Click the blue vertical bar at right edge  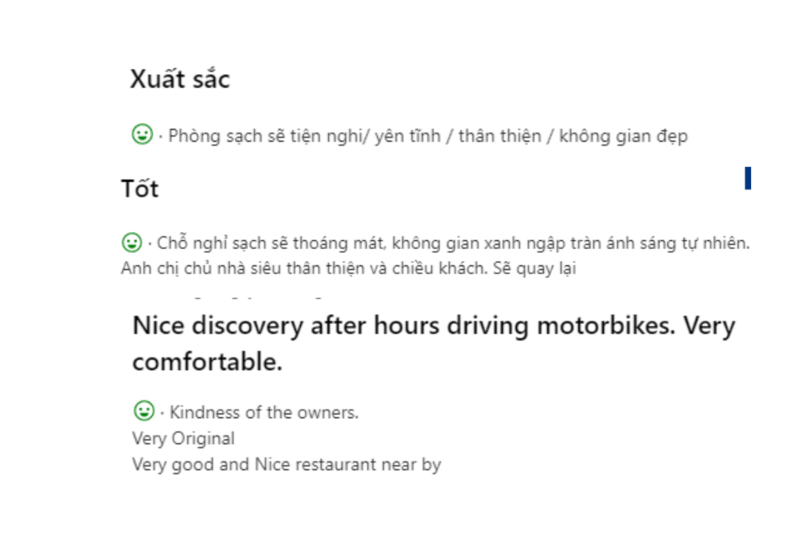[747, 179]
